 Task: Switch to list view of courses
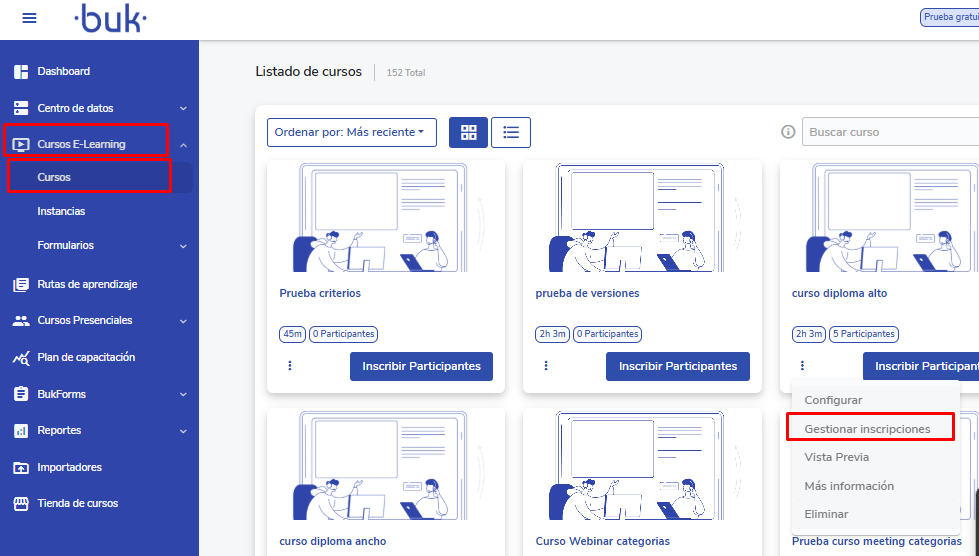click(511, 132)
